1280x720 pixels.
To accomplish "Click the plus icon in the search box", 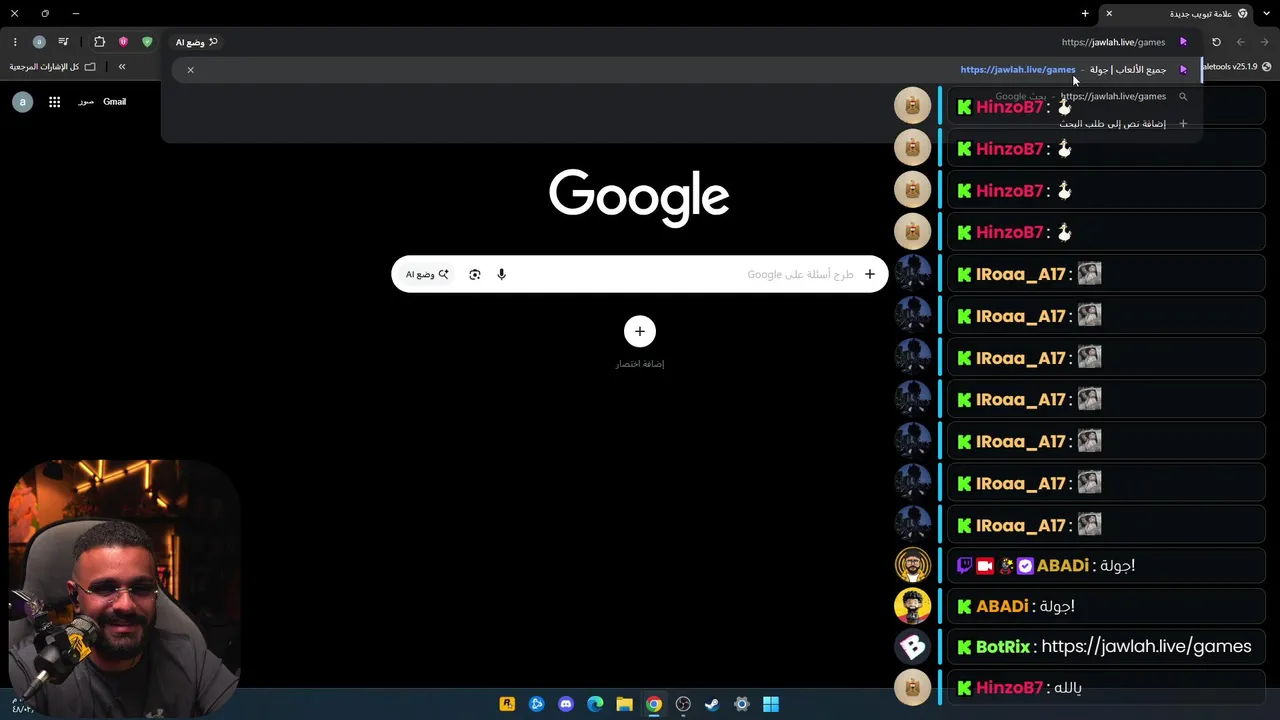I will [x=870, y=274].
